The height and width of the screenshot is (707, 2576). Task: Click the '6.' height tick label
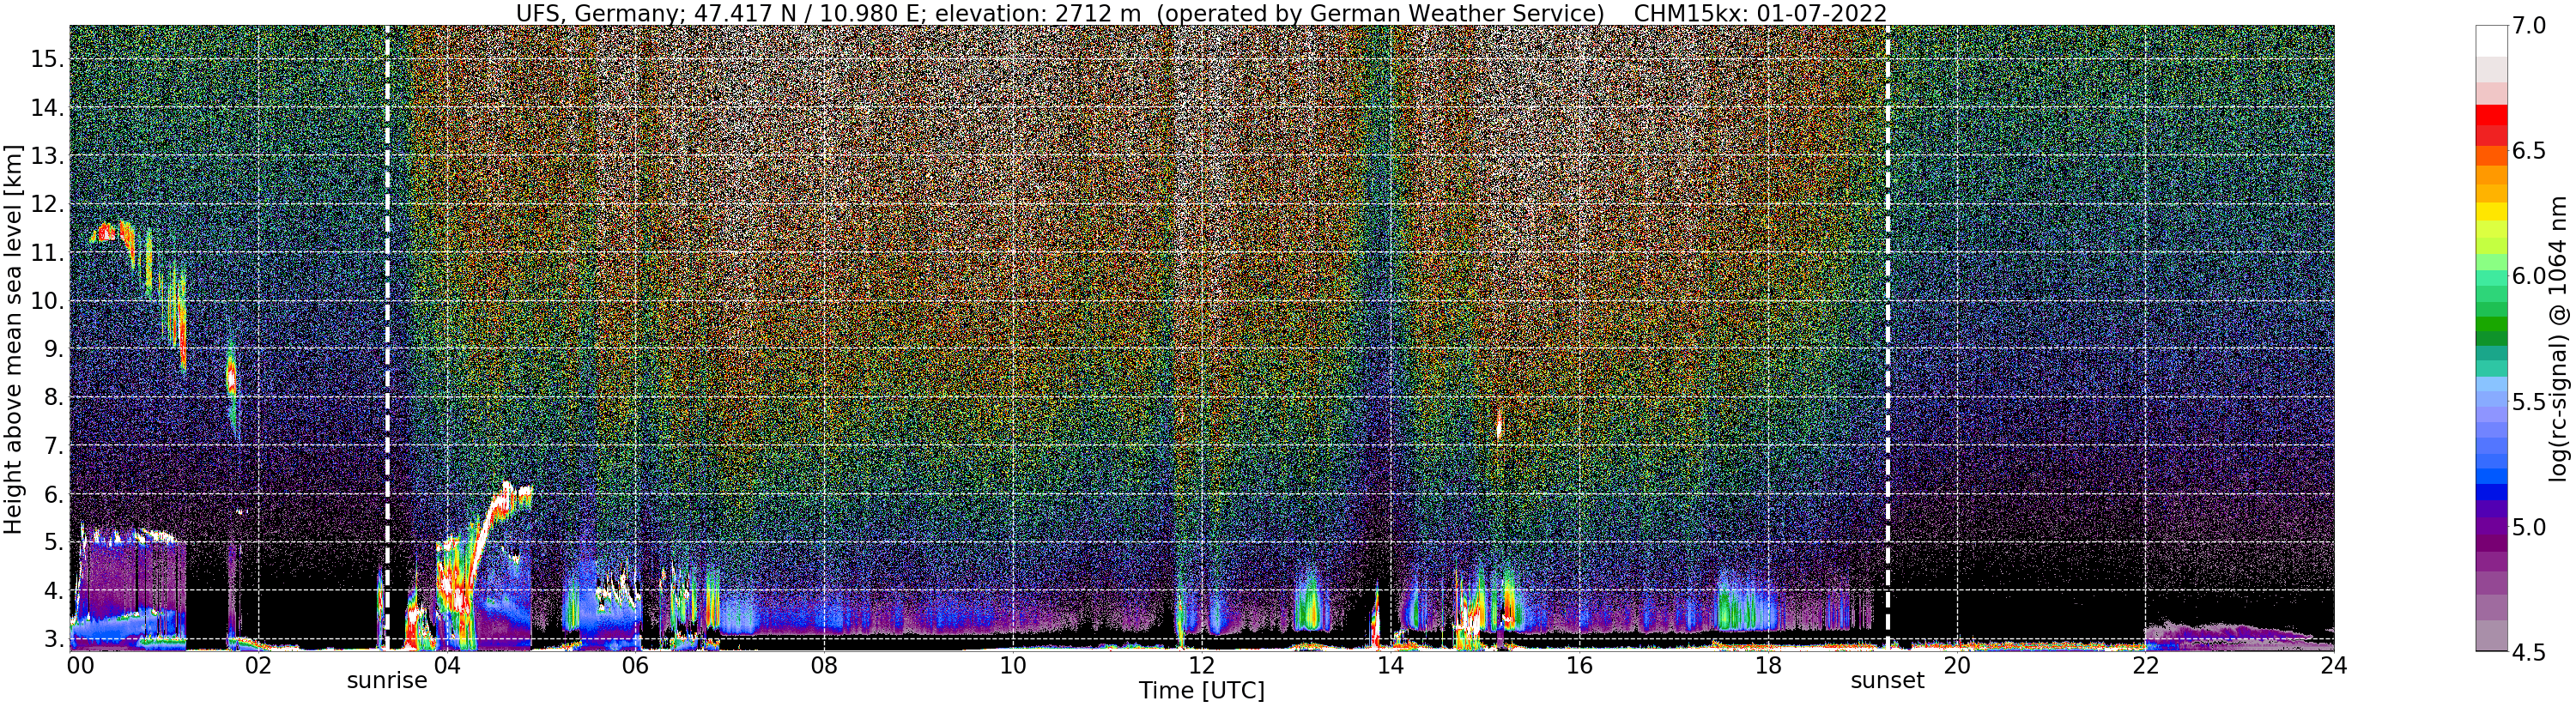coord(53,494)
